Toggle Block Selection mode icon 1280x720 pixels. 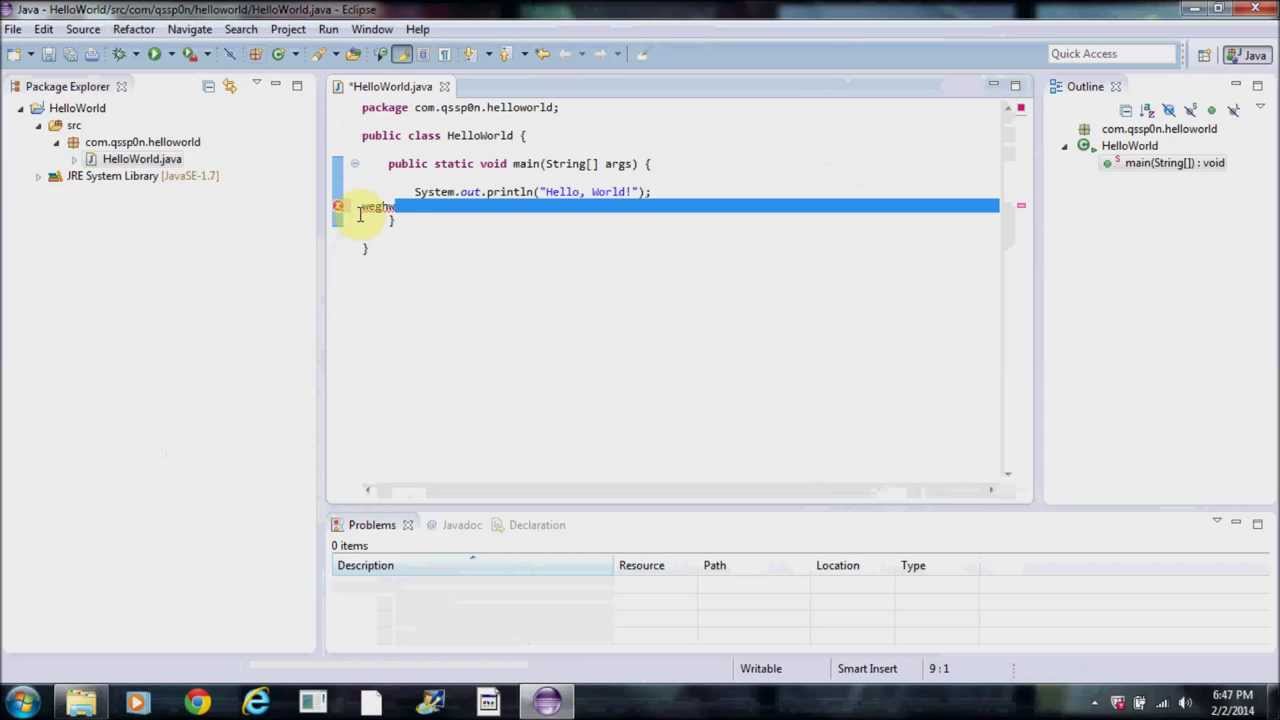(423, 54)
